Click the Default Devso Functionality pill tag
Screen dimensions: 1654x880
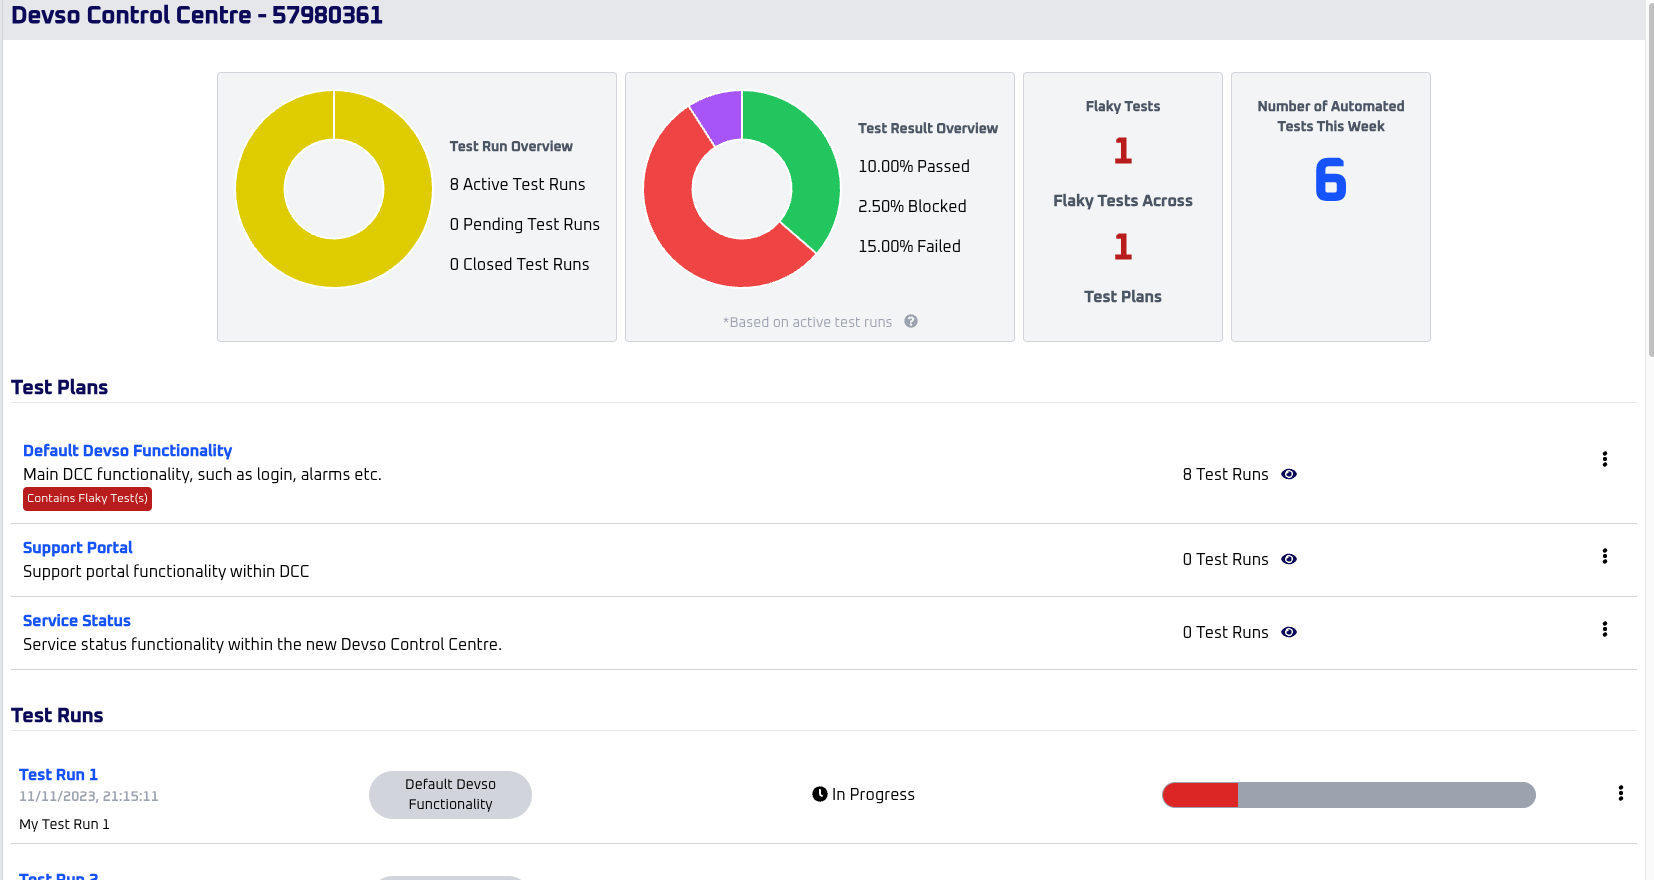coord(450,795)
